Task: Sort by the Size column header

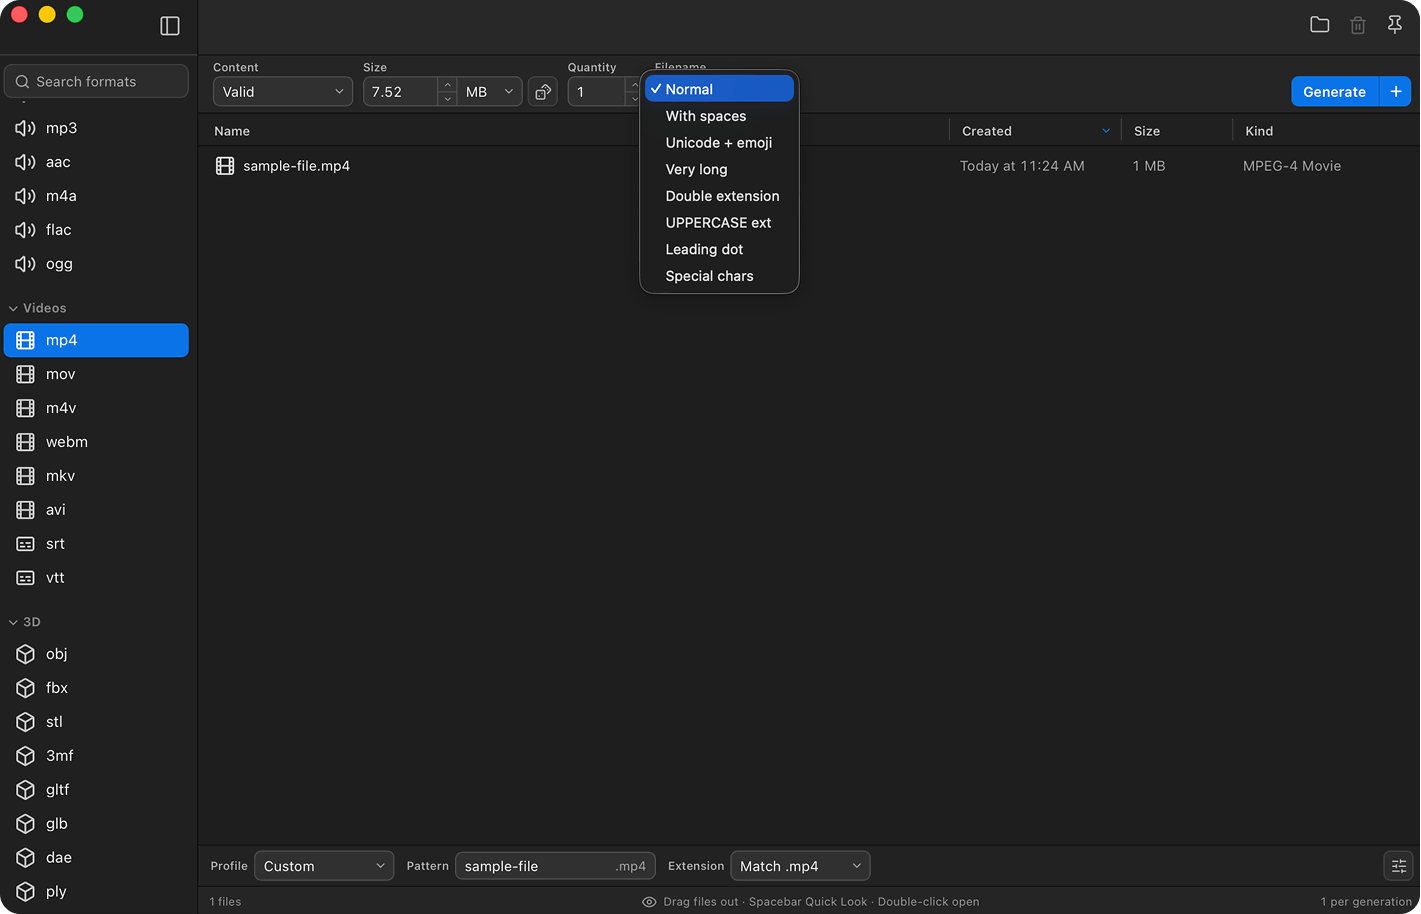Action: click(x=1147, y=131)
